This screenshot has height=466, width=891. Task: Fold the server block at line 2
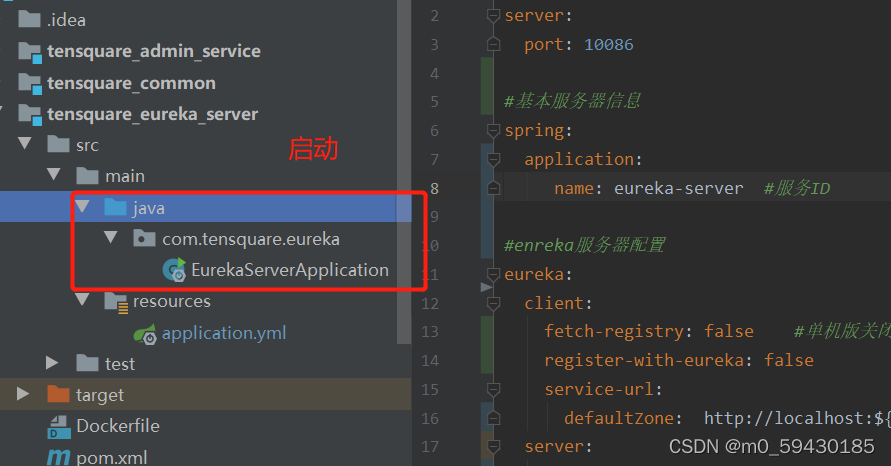(493, 15)
